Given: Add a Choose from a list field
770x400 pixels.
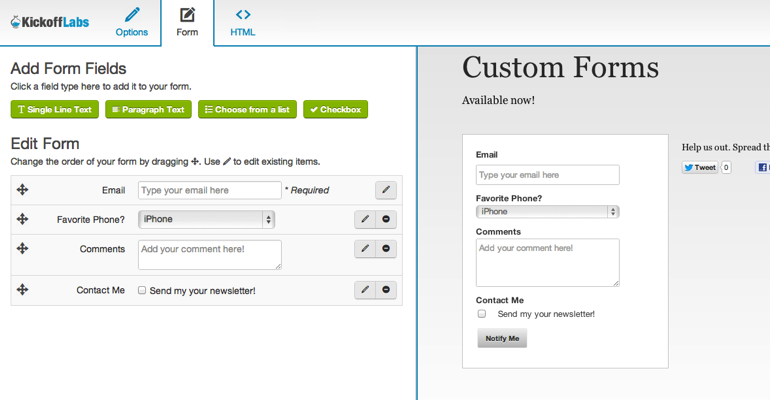Looking at the screenshot, I should pos(247,110).
